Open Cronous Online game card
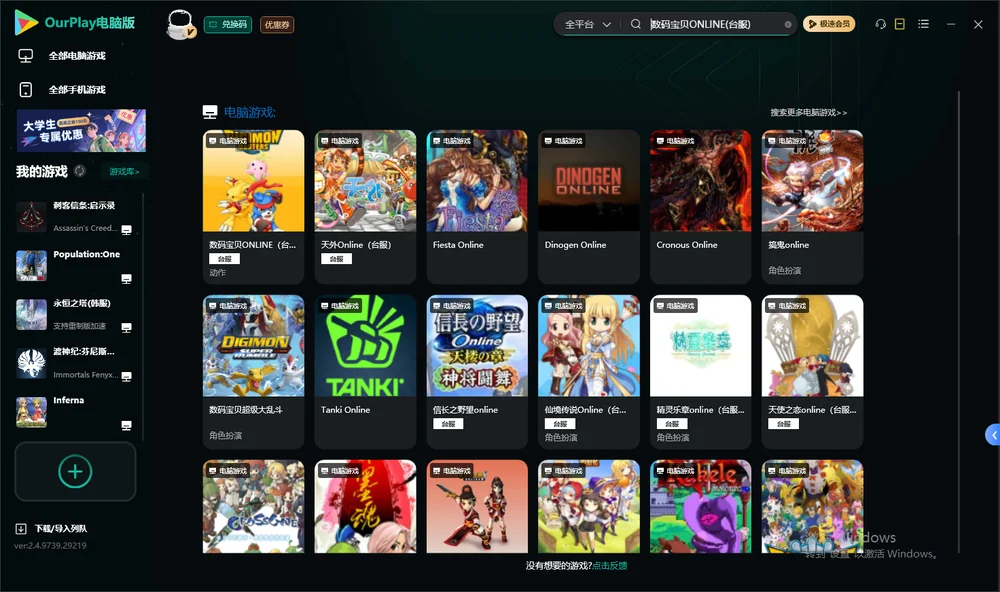 tap(700, 207)
